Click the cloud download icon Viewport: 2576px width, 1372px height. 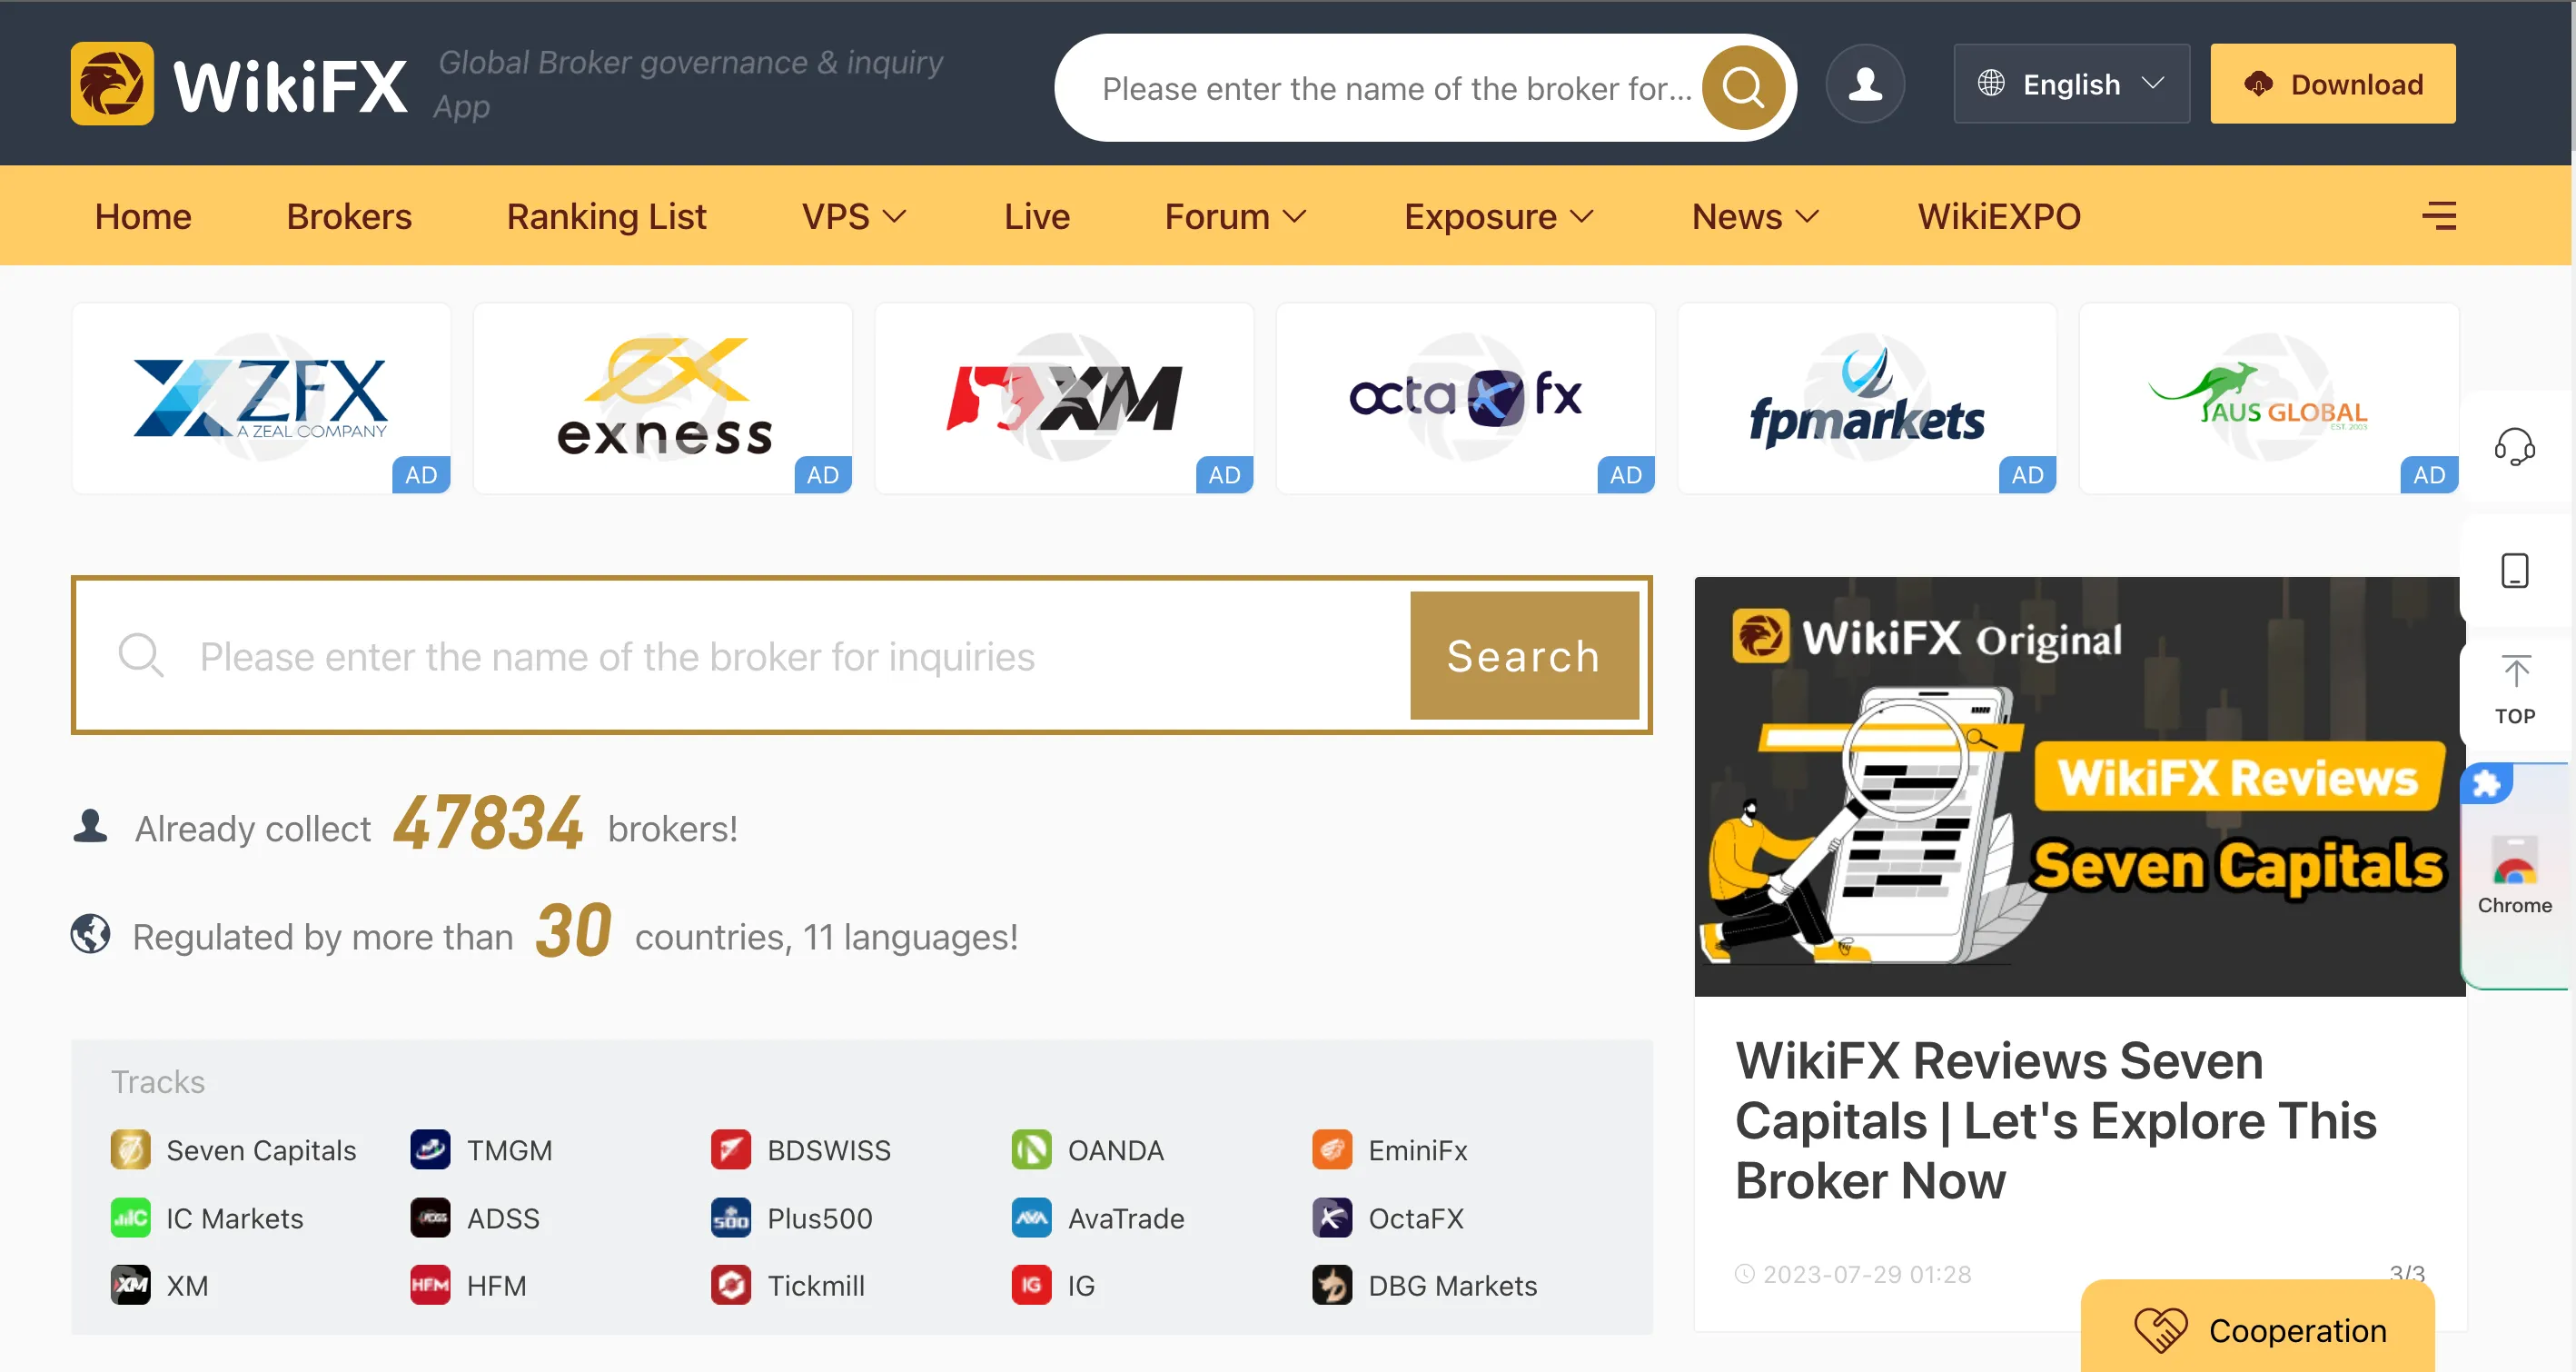[x=2258, y=84]
